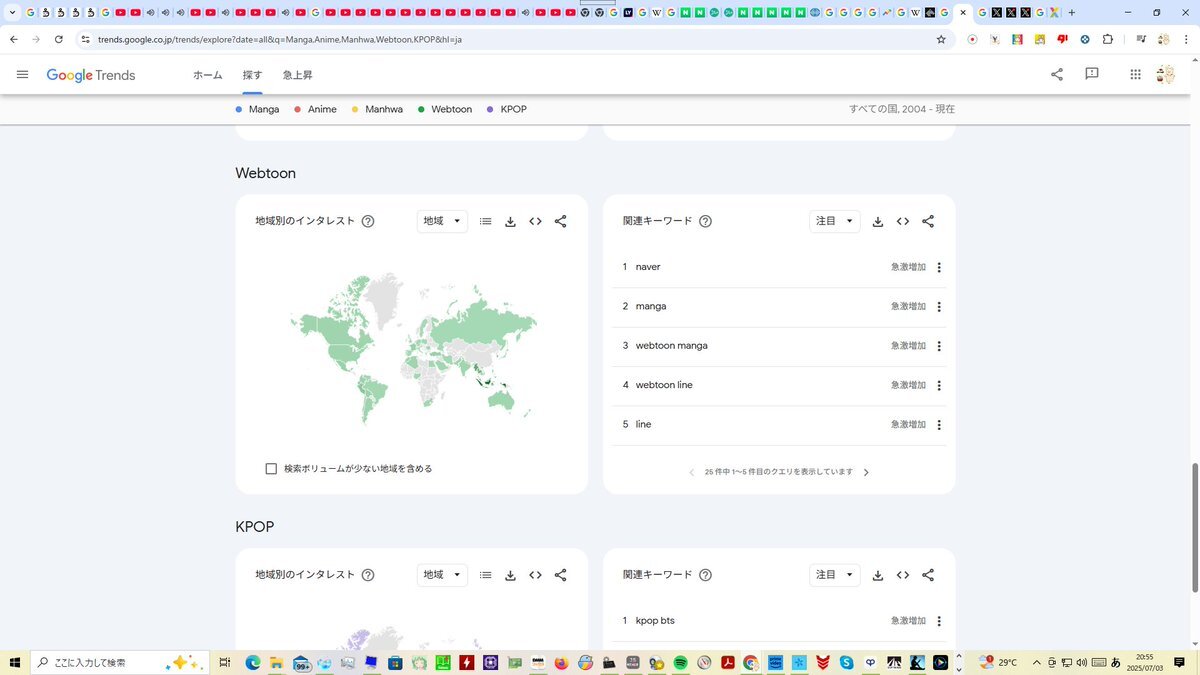
Task: Click the Webtoon term in legend
Action: [x=452, y=109]
